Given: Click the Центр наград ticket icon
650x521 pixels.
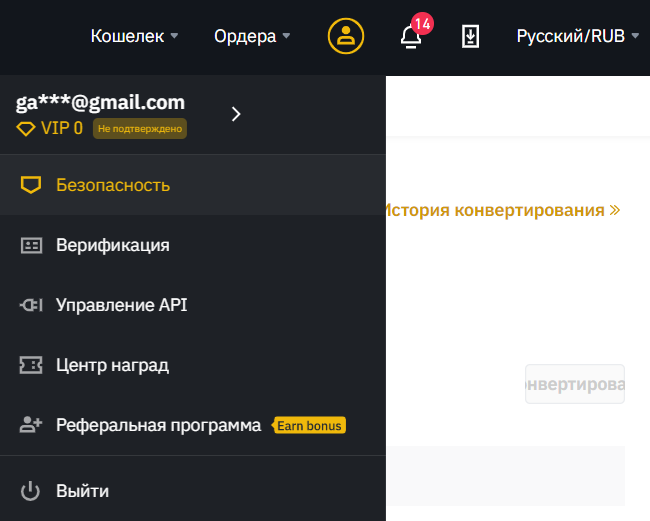Looking at the screenshot, I should click(x=31, y=365).
